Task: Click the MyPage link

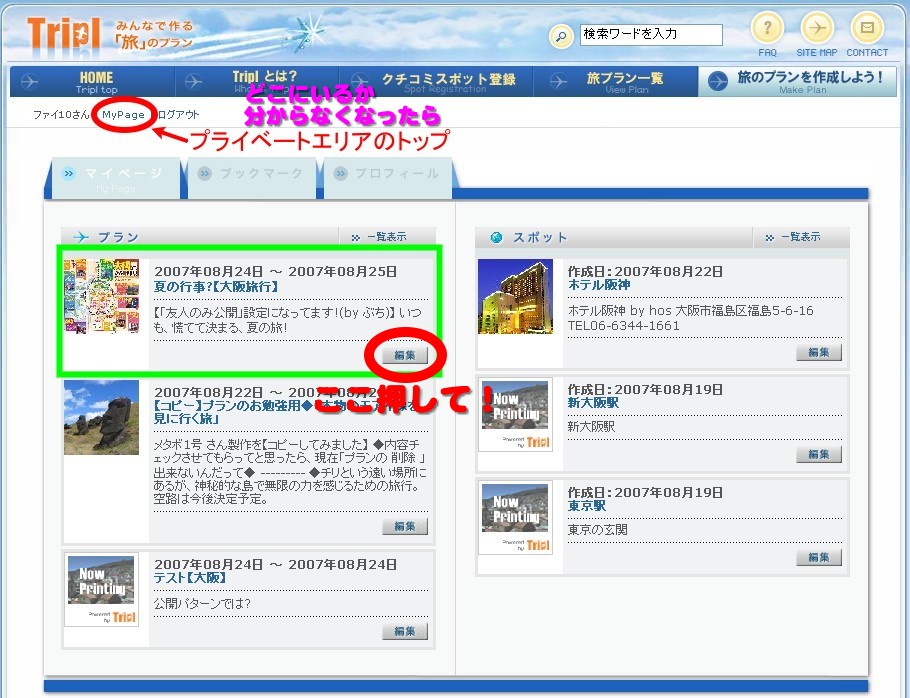Action: tap(123, 115)
